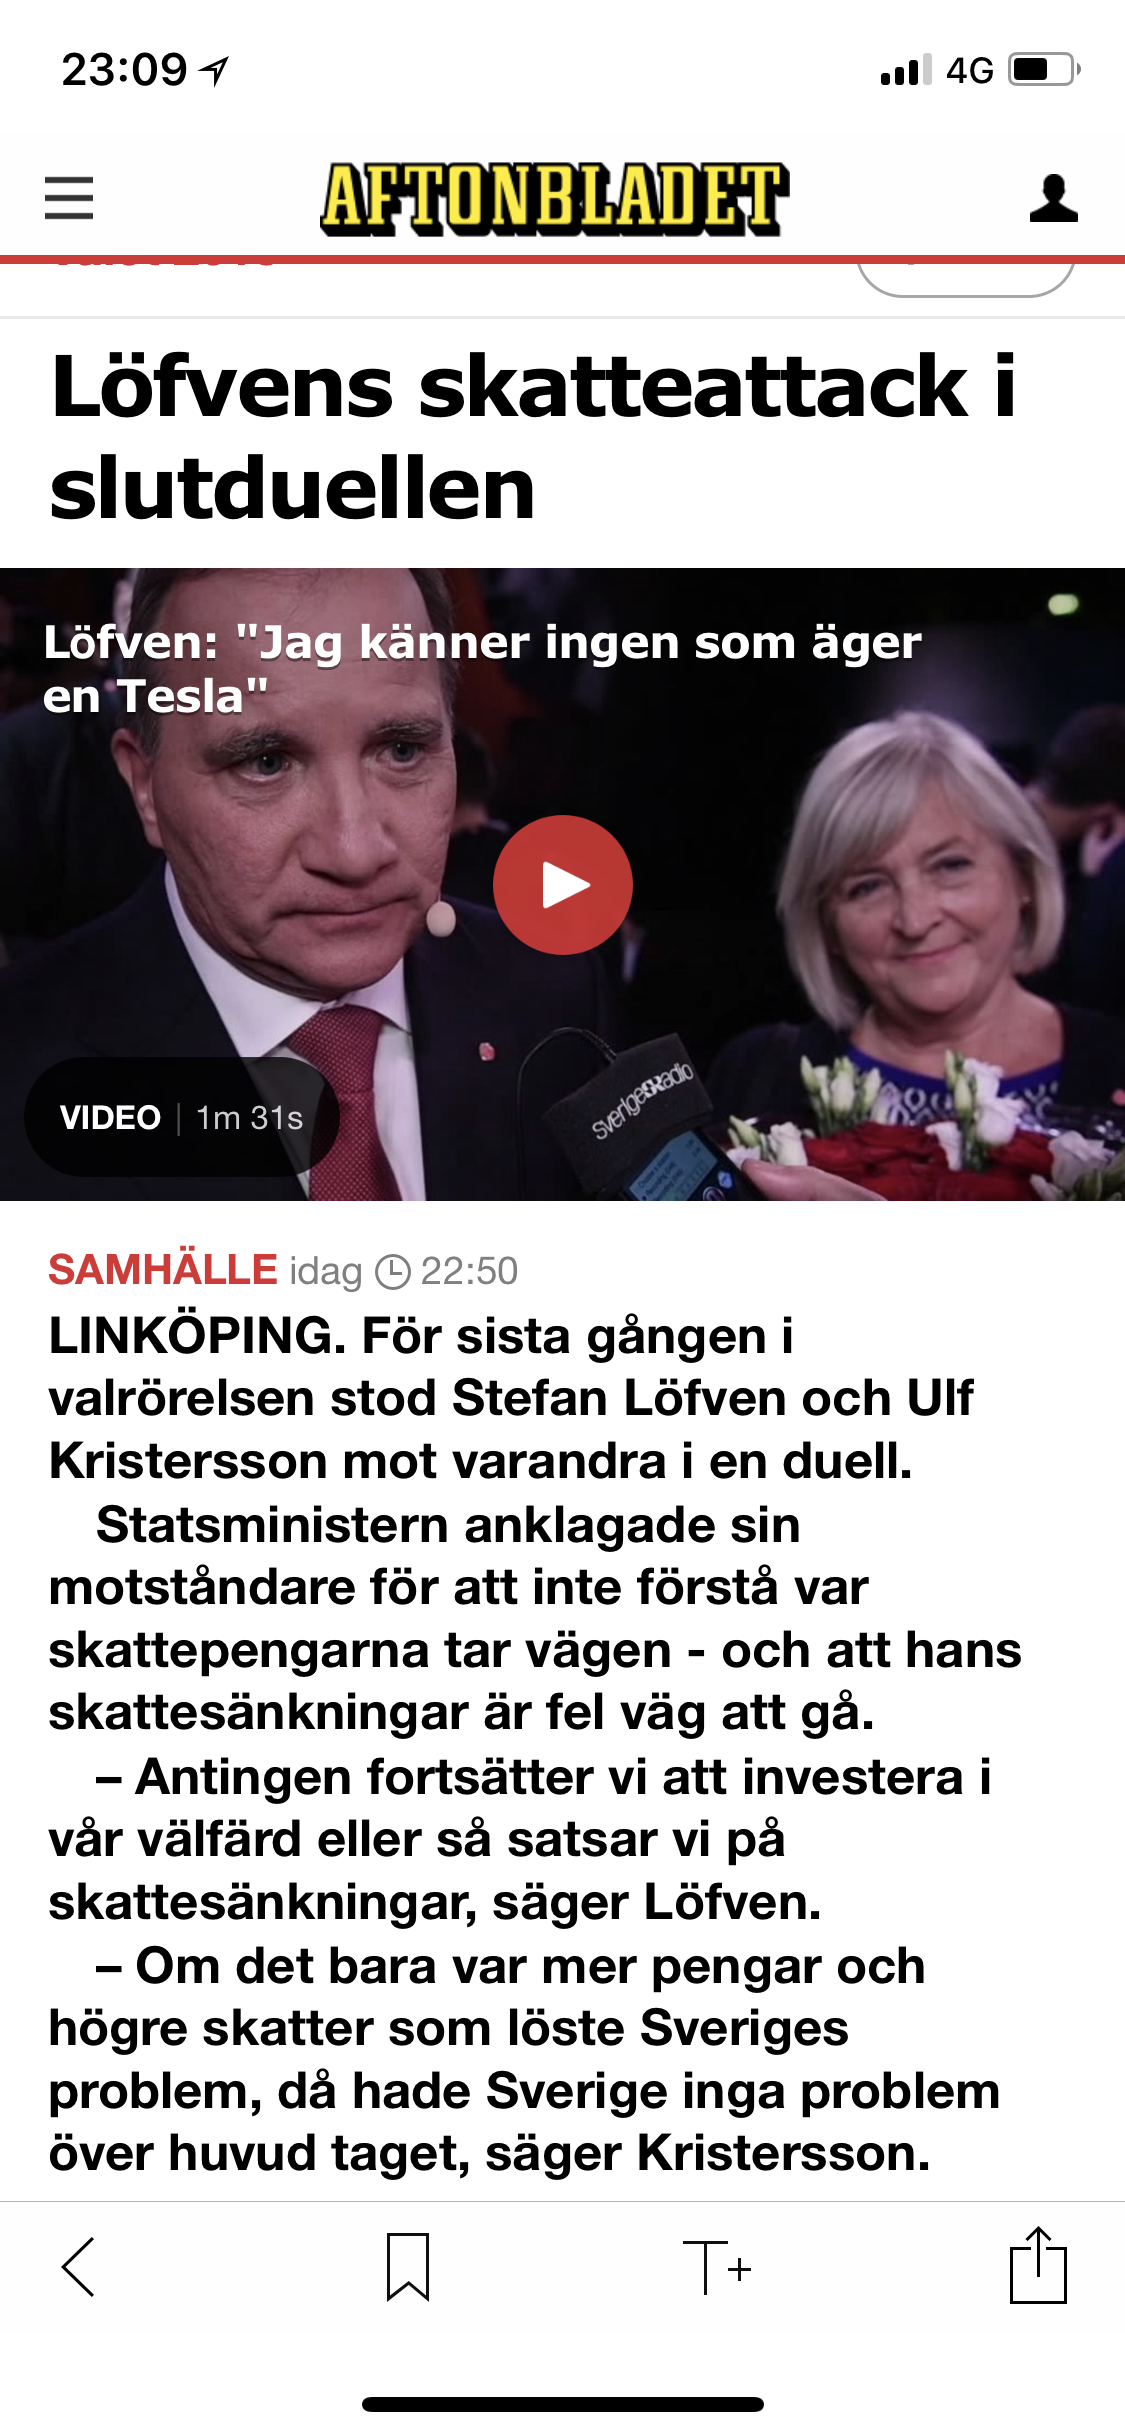Image resolution: width=1125 pixels, height=2436 pixels.
Task: Bookmark this article
Action: [408, 2267]
